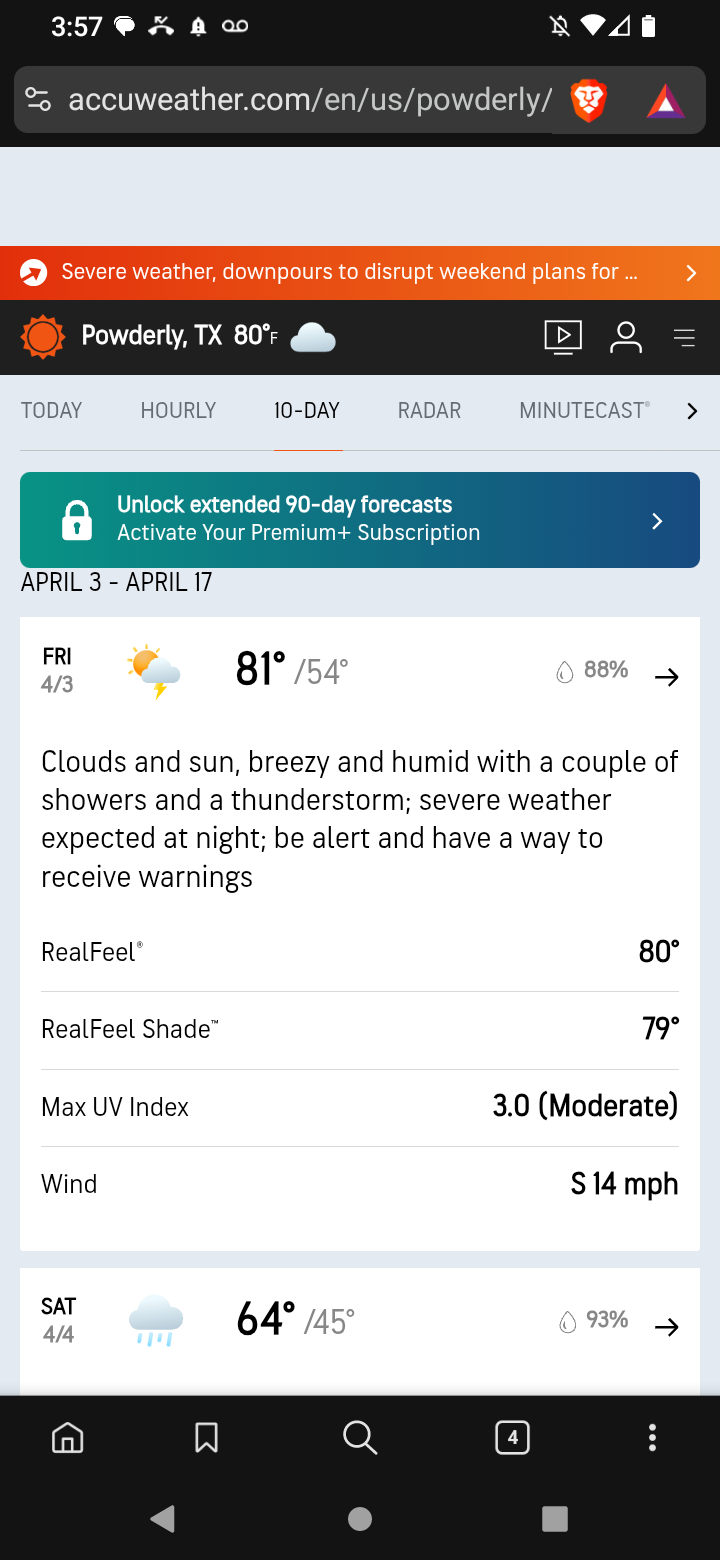Viewport: 720px width, 1560px height.
Task: Tap the AccuWeather sun logo
Action: (x=43, y=337)
